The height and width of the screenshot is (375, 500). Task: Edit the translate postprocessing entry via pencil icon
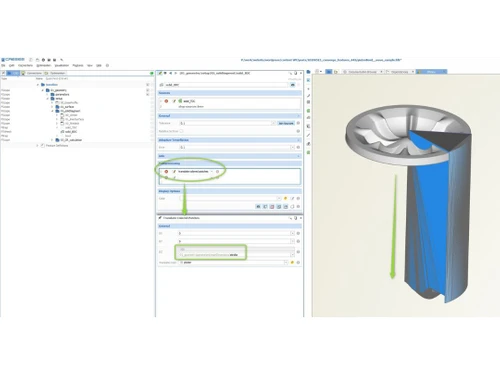174,172
